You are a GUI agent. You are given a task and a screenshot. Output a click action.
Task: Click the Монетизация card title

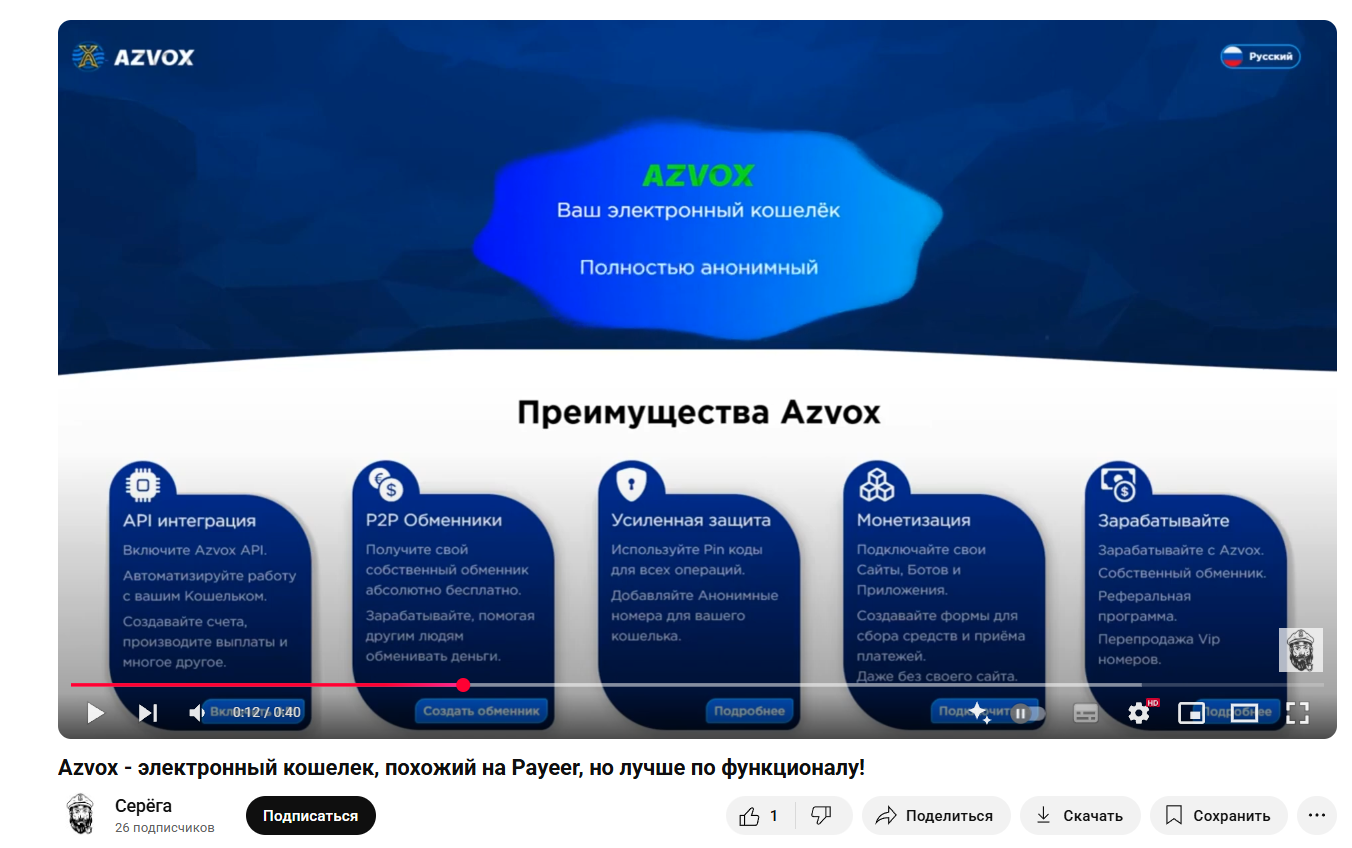pos(914,521)
